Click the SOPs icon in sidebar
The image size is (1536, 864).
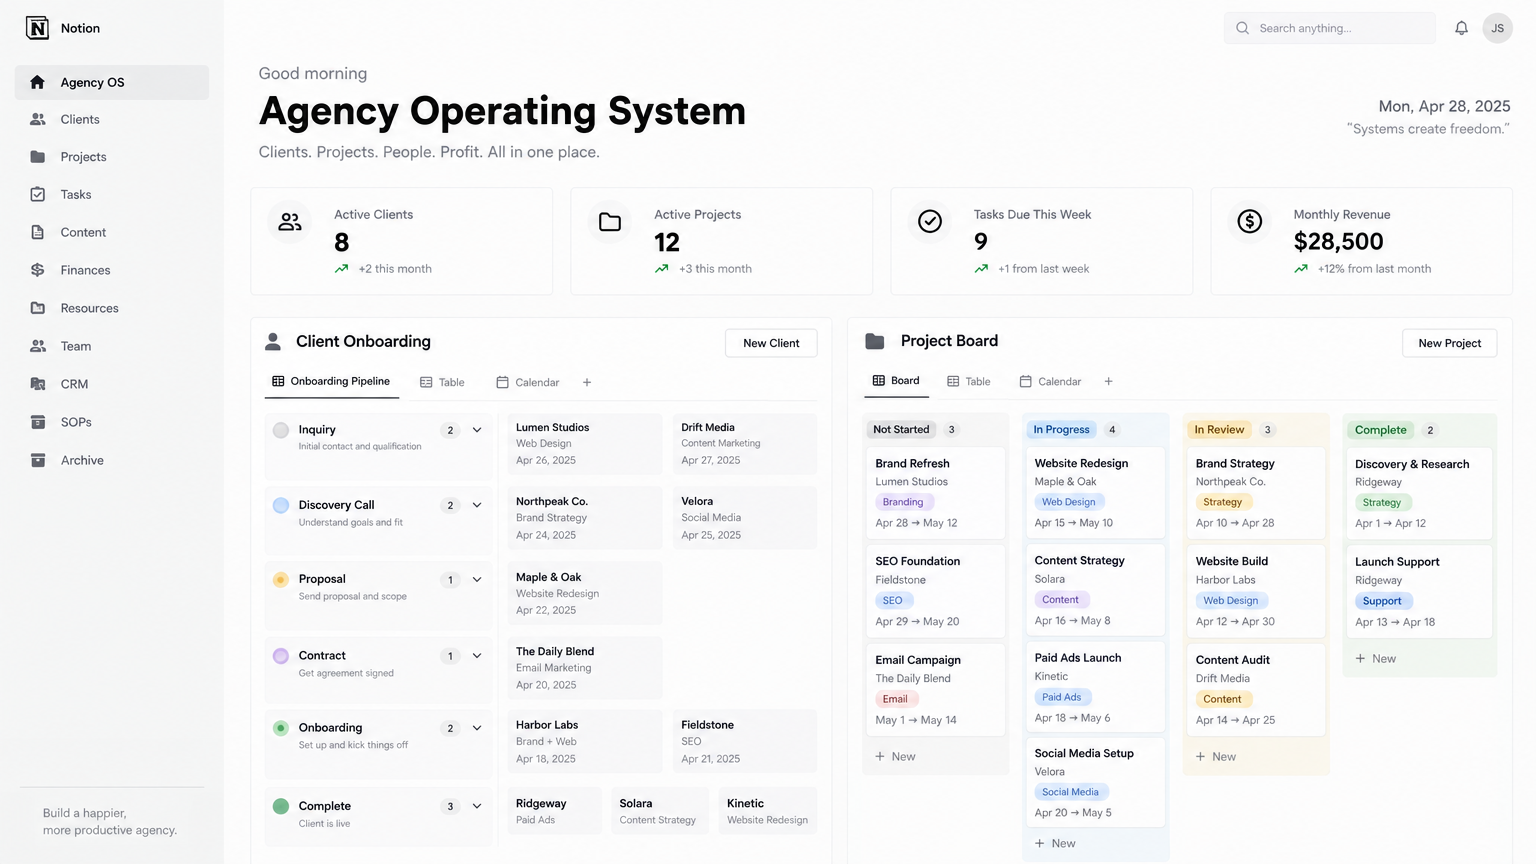click(x=38, y=422)
